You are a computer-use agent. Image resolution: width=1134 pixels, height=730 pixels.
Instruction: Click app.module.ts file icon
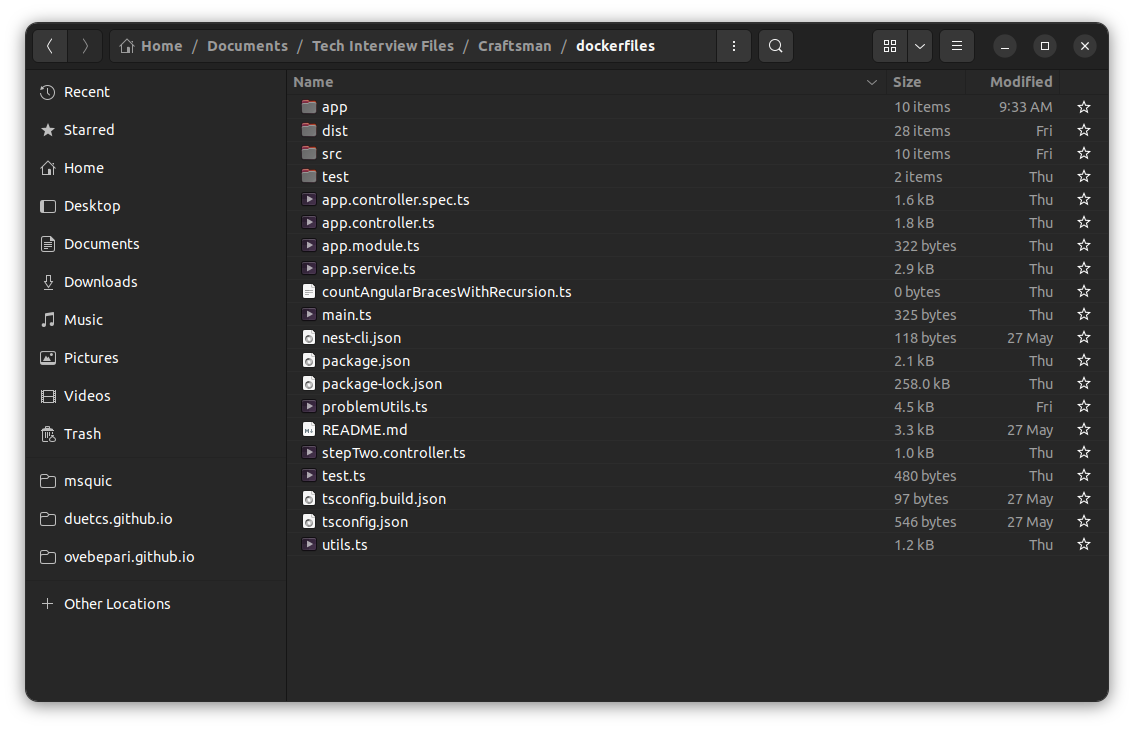pyautogui.click(x=309, y=245)
